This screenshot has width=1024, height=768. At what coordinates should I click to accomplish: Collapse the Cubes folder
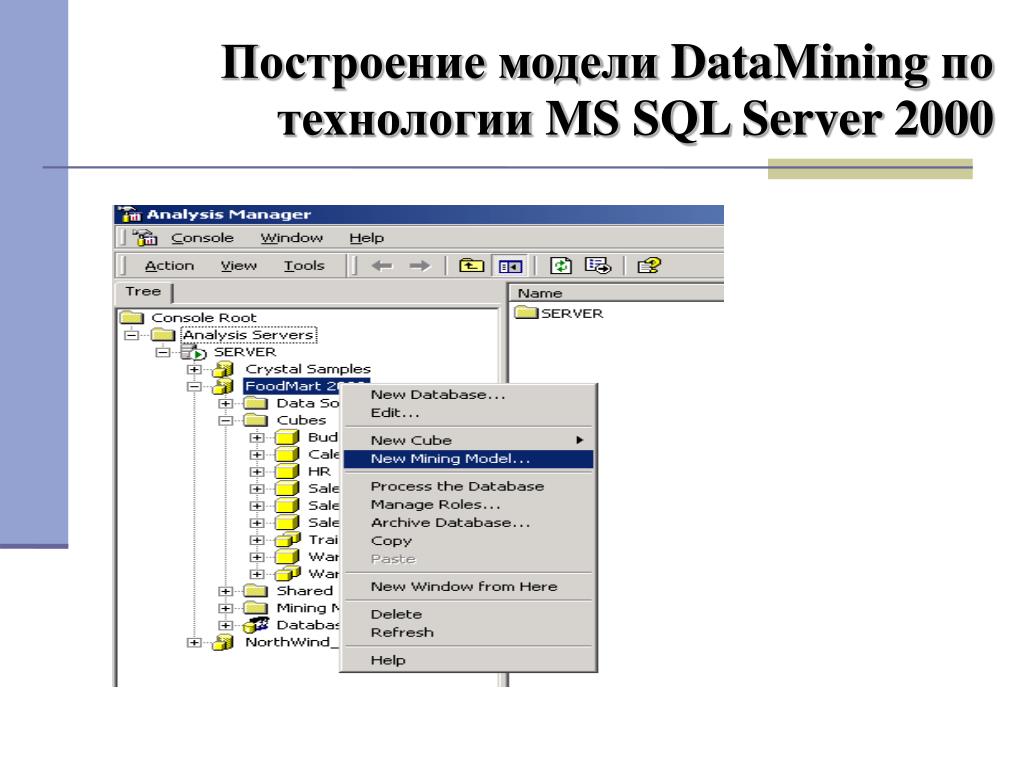pyautogui.click(x=225, y=421)
